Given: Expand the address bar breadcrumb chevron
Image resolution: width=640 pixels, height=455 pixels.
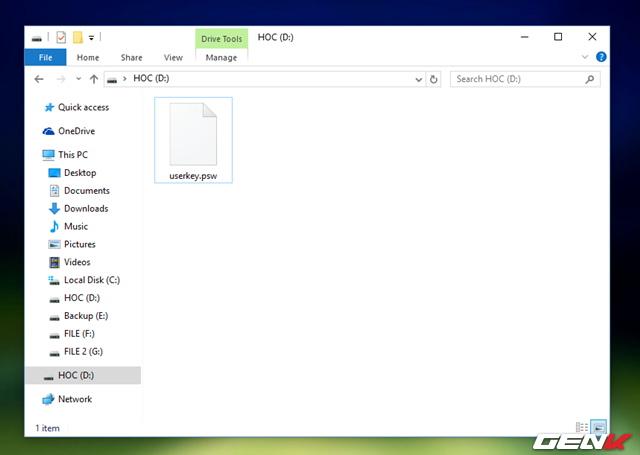Looking at the screenshot, I should [124, 79].
